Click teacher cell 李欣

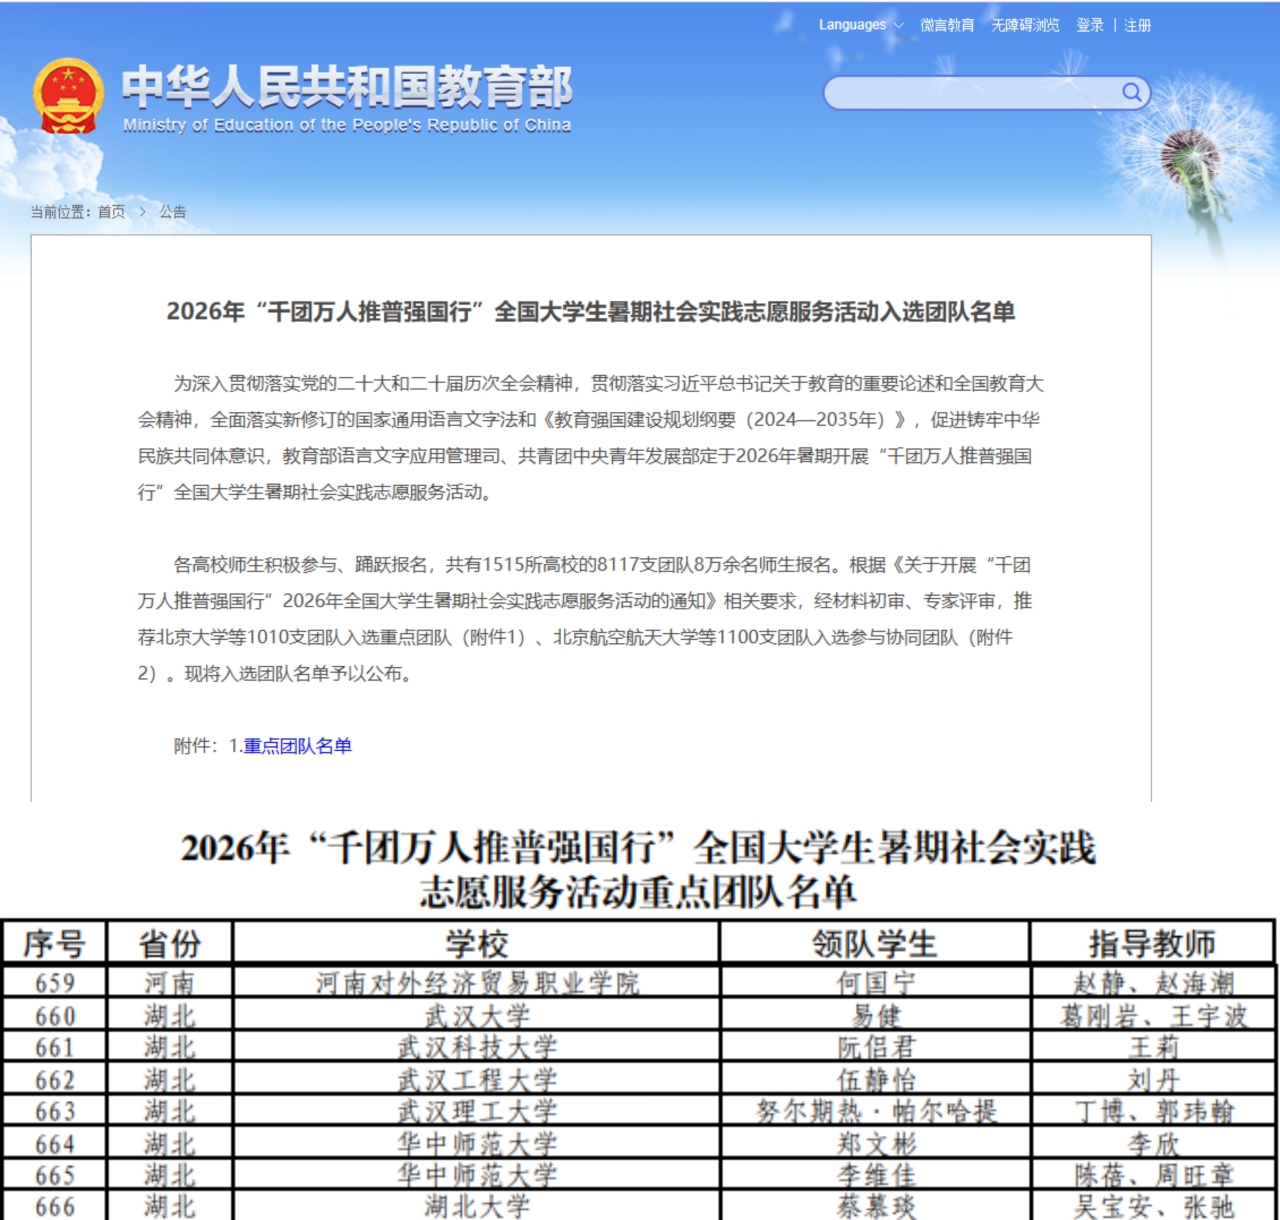tap(1154, 1144)
